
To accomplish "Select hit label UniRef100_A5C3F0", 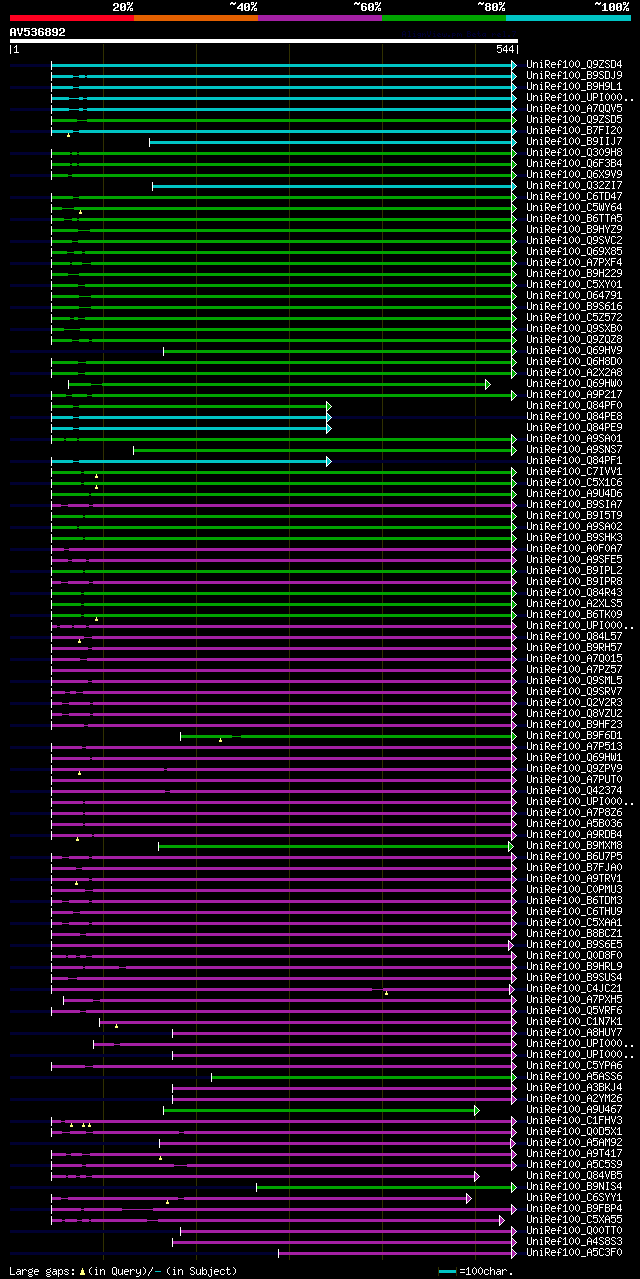I will click(574, 1253).
